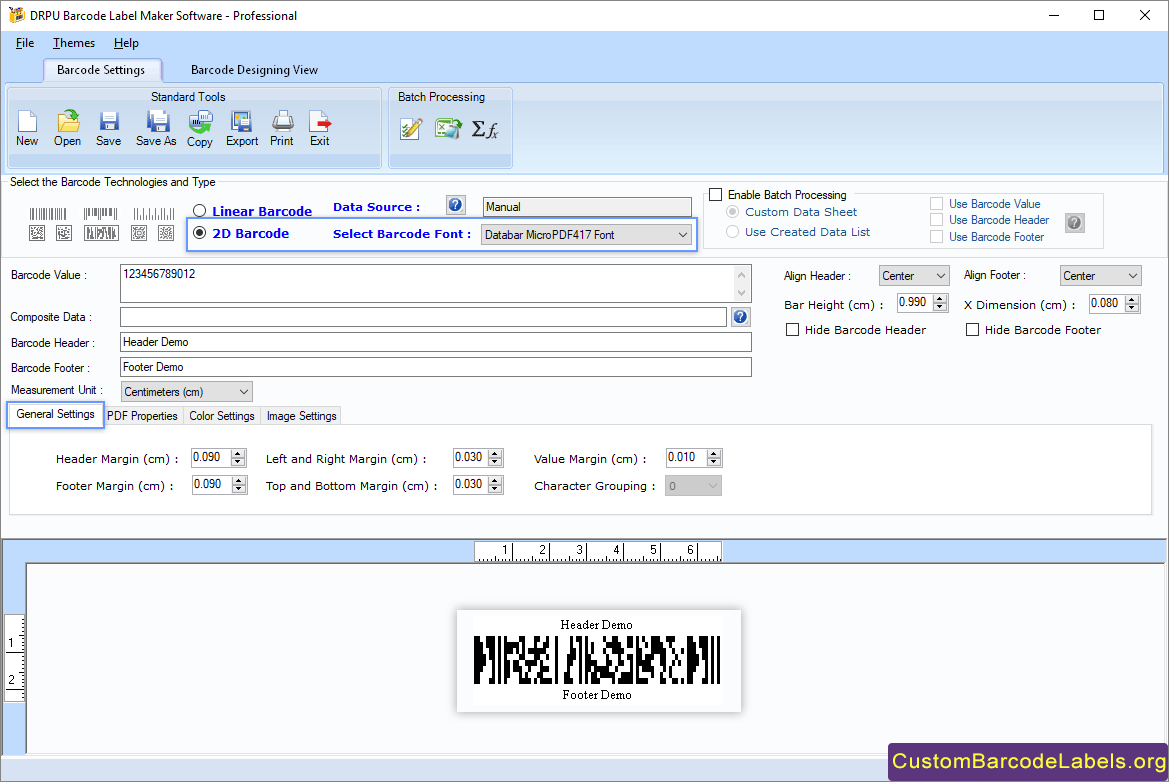
Task: Increase Bar Height spinner value
Action: tap(940, 298)
